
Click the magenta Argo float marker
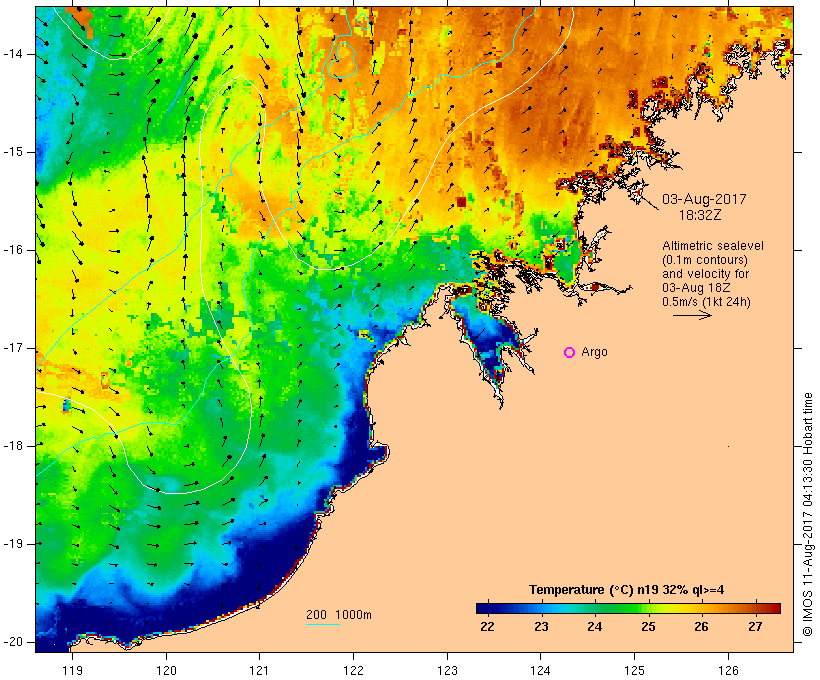point(570,353)
